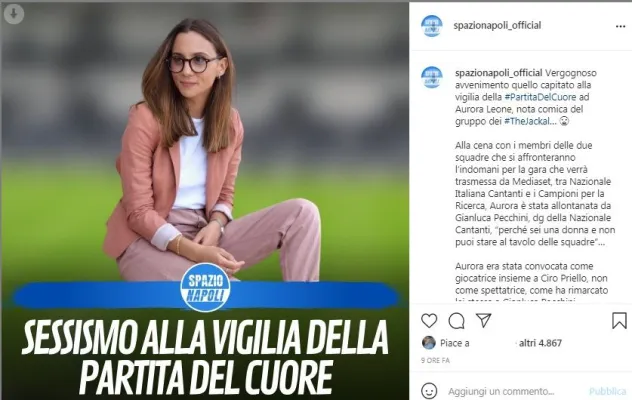Open spazionapoli_official username in header
Viewport: 632px width, 400px height.
point(497,25)
